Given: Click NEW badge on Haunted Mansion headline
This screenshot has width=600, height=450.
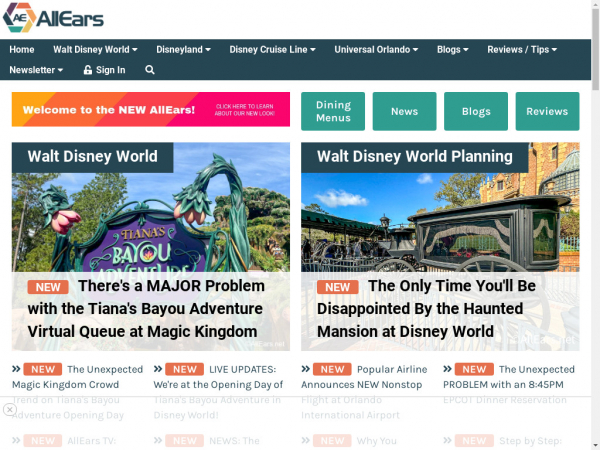Looking at the screenshot, I should pyautogui.click(x=338, y=287).
